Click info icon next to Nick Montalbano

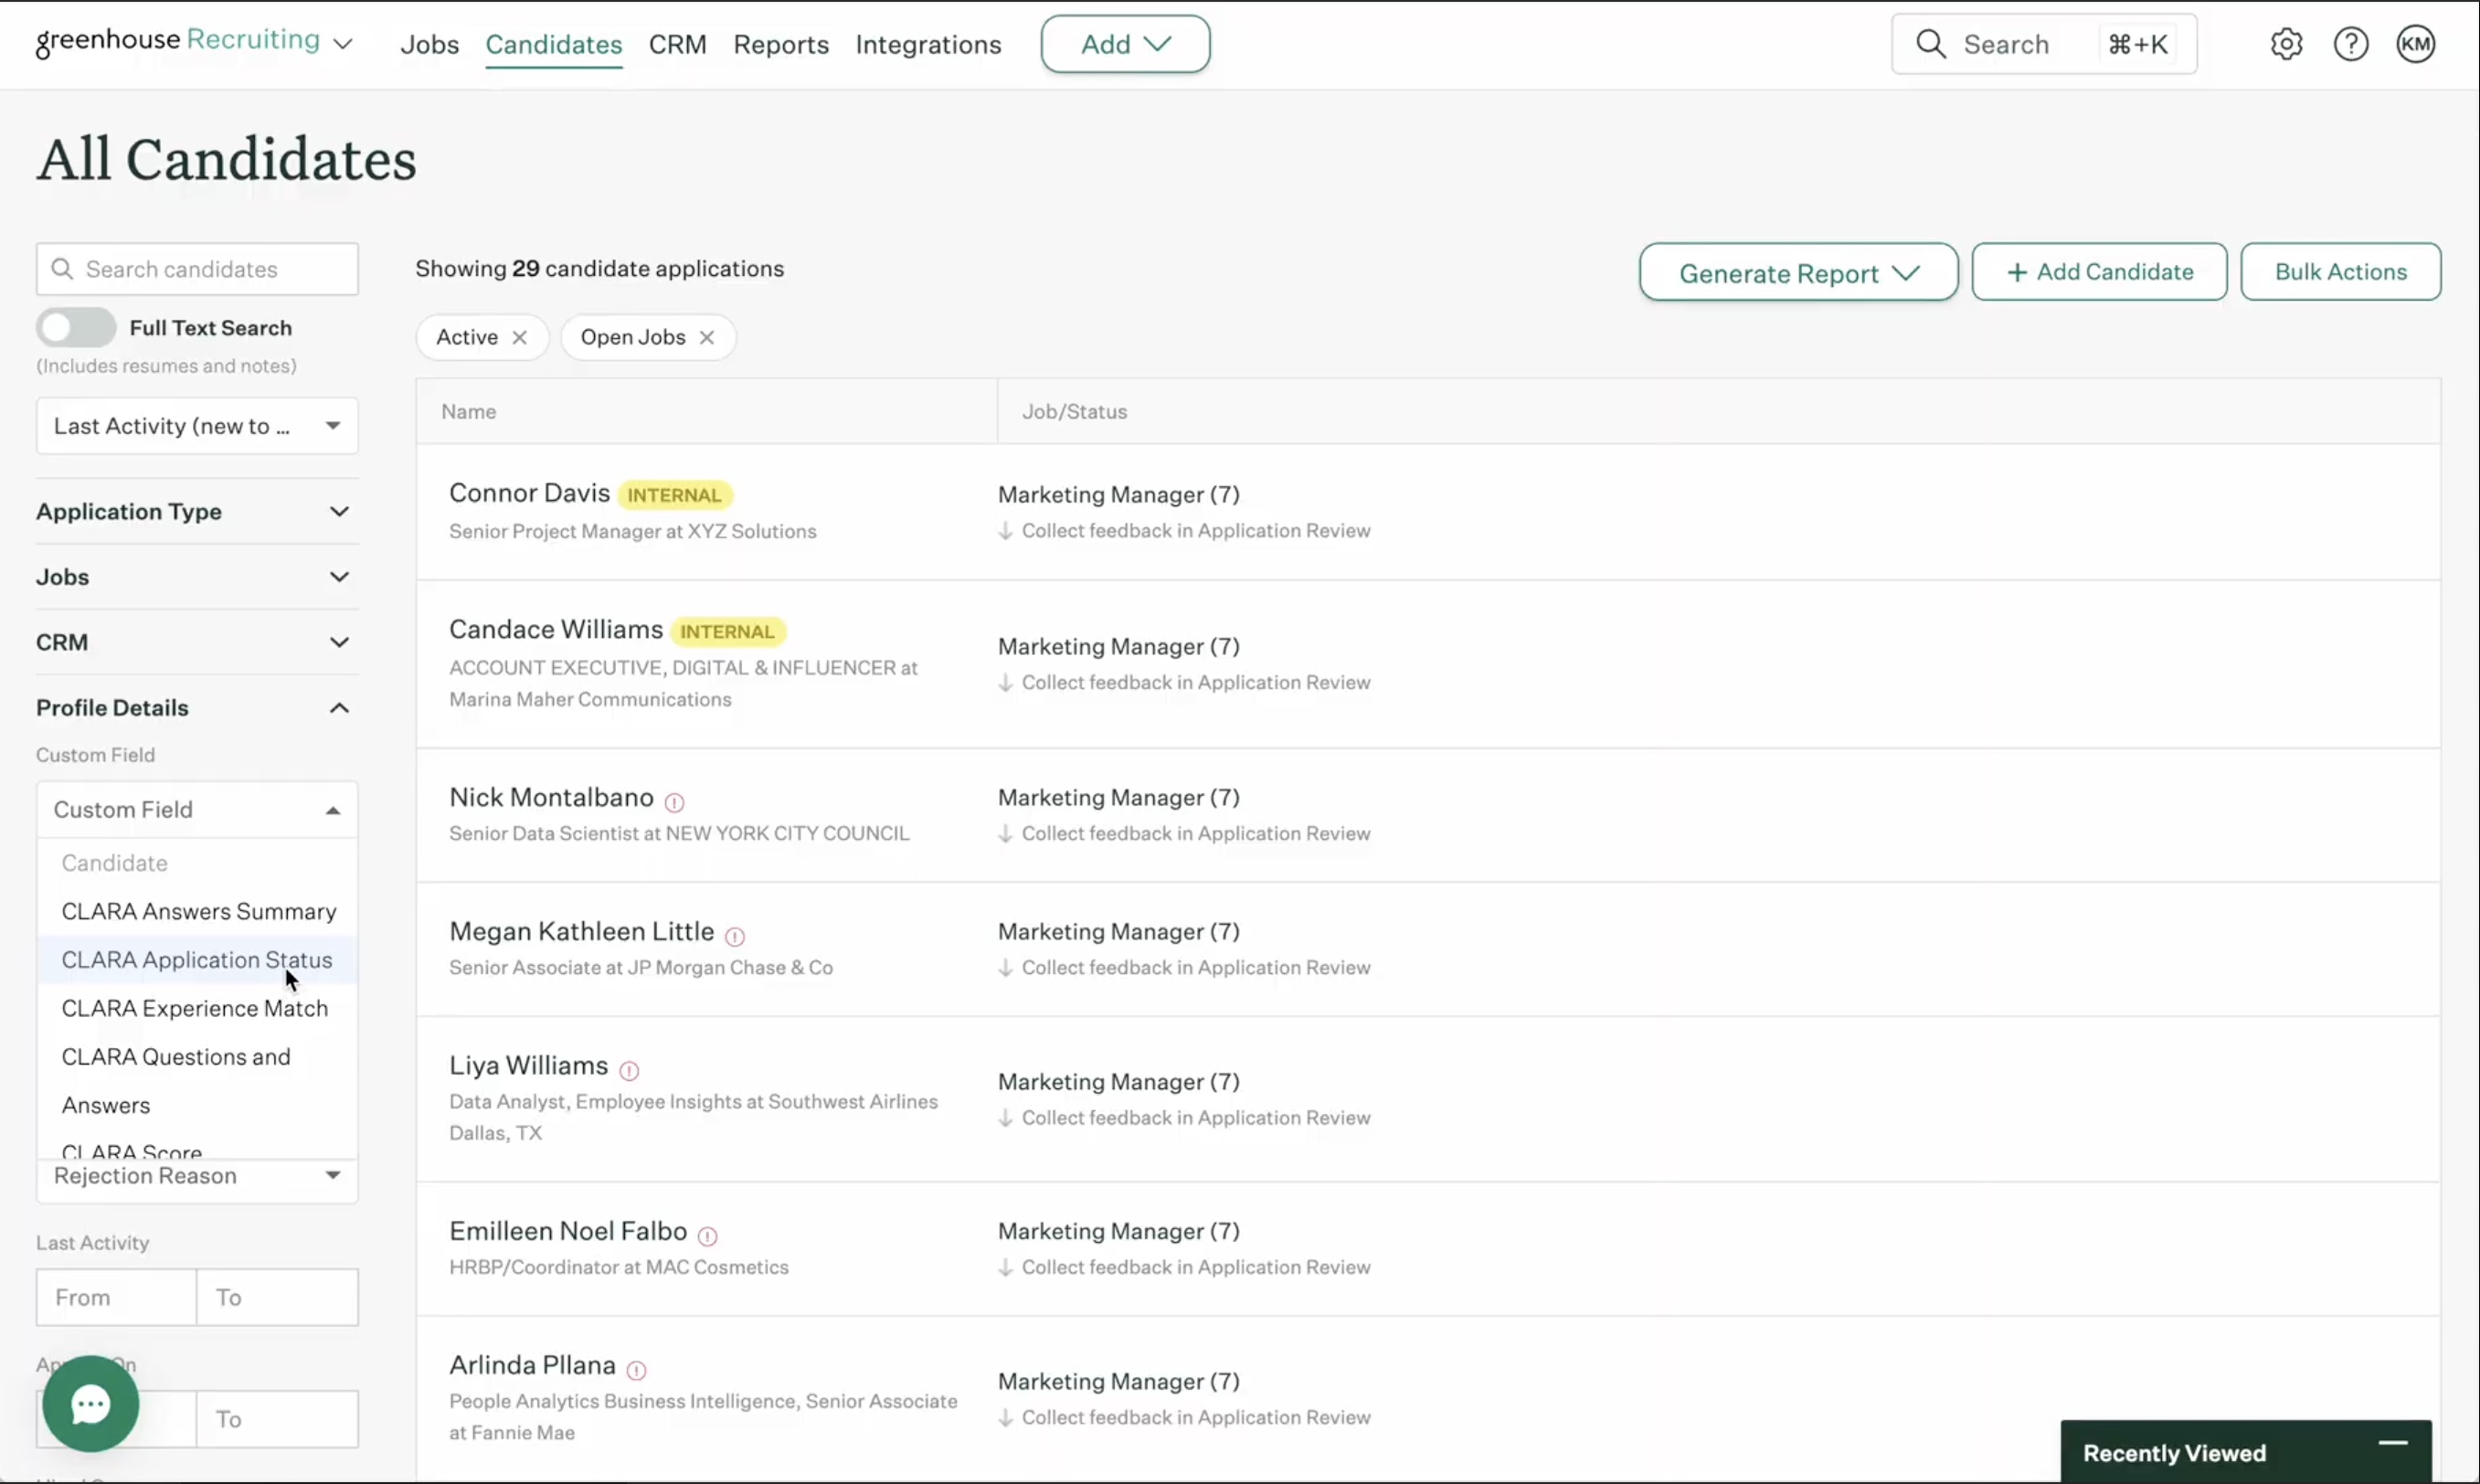coord(675,802)
